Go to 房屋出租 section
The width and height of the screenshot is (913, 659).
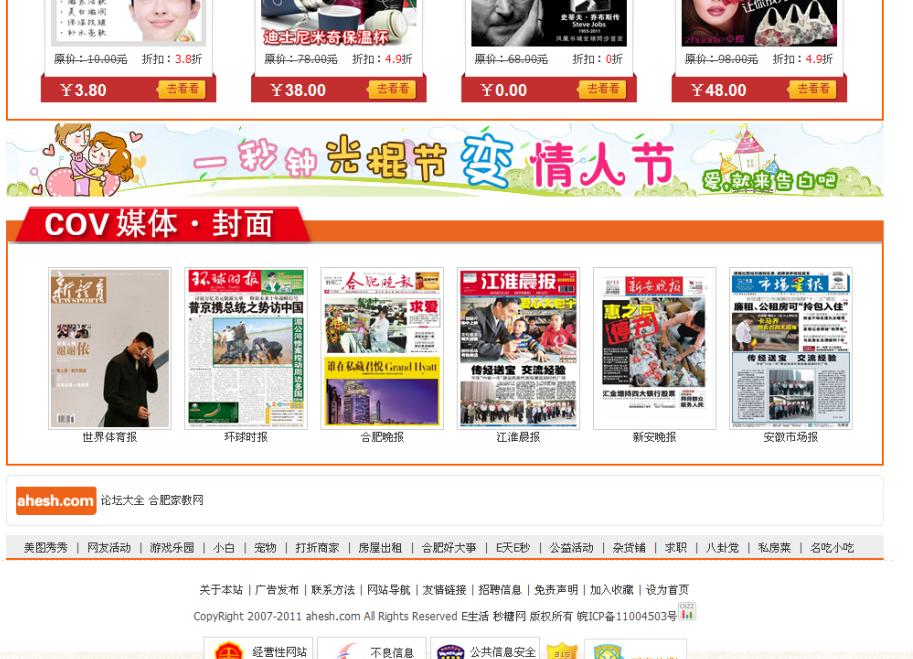380,548
